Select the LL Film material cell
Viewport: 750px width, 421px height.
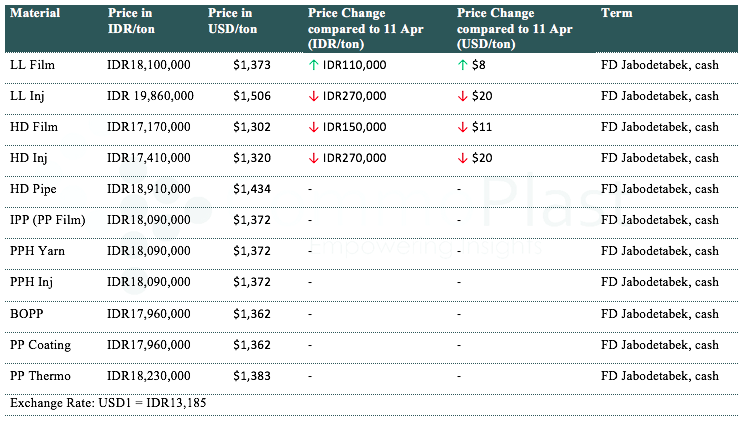pos(31,64)
